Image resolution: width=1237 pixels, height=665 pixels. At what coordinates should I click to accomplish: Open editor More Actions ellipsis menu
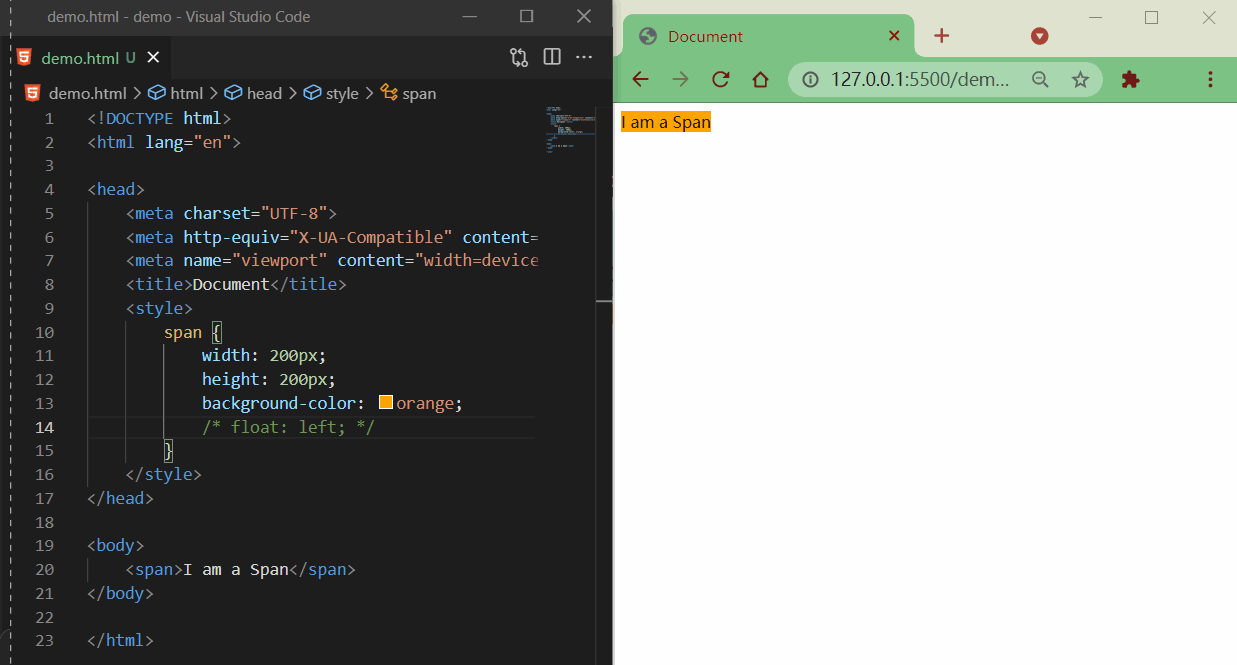[x=584, y=57]
